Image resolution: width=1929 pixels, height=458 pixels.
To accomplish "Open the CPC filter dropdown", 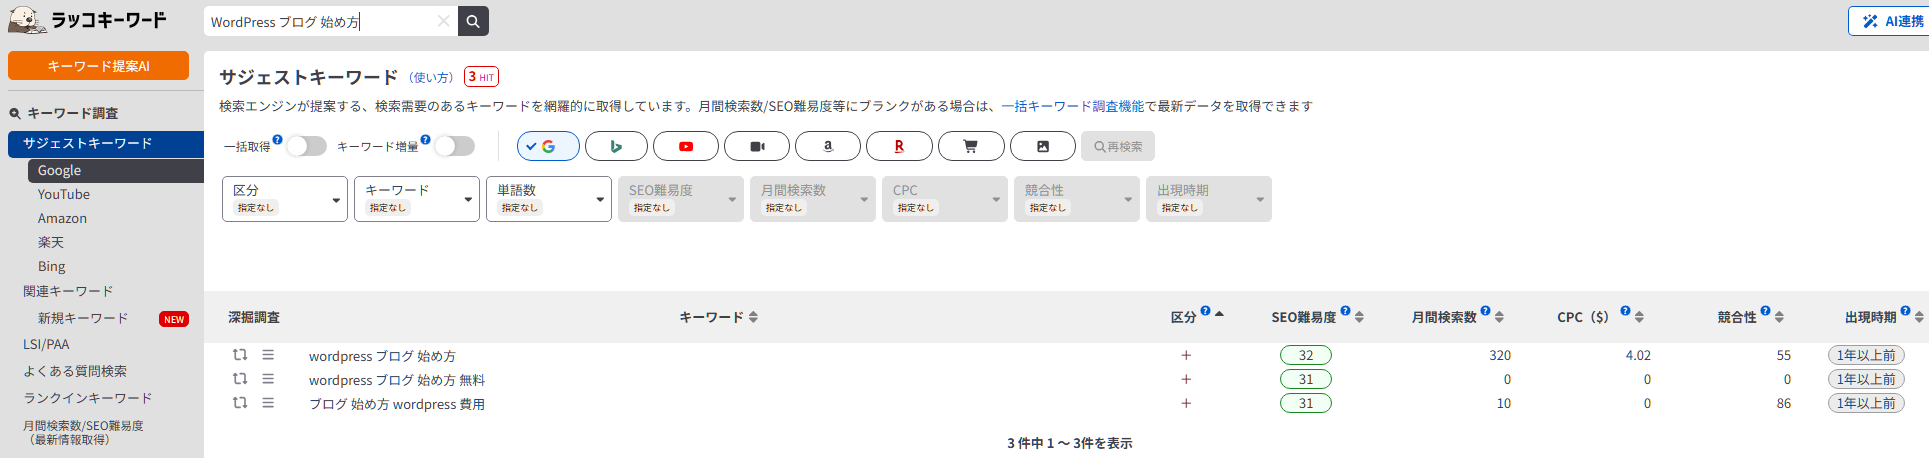I will (x=945, y=199).
